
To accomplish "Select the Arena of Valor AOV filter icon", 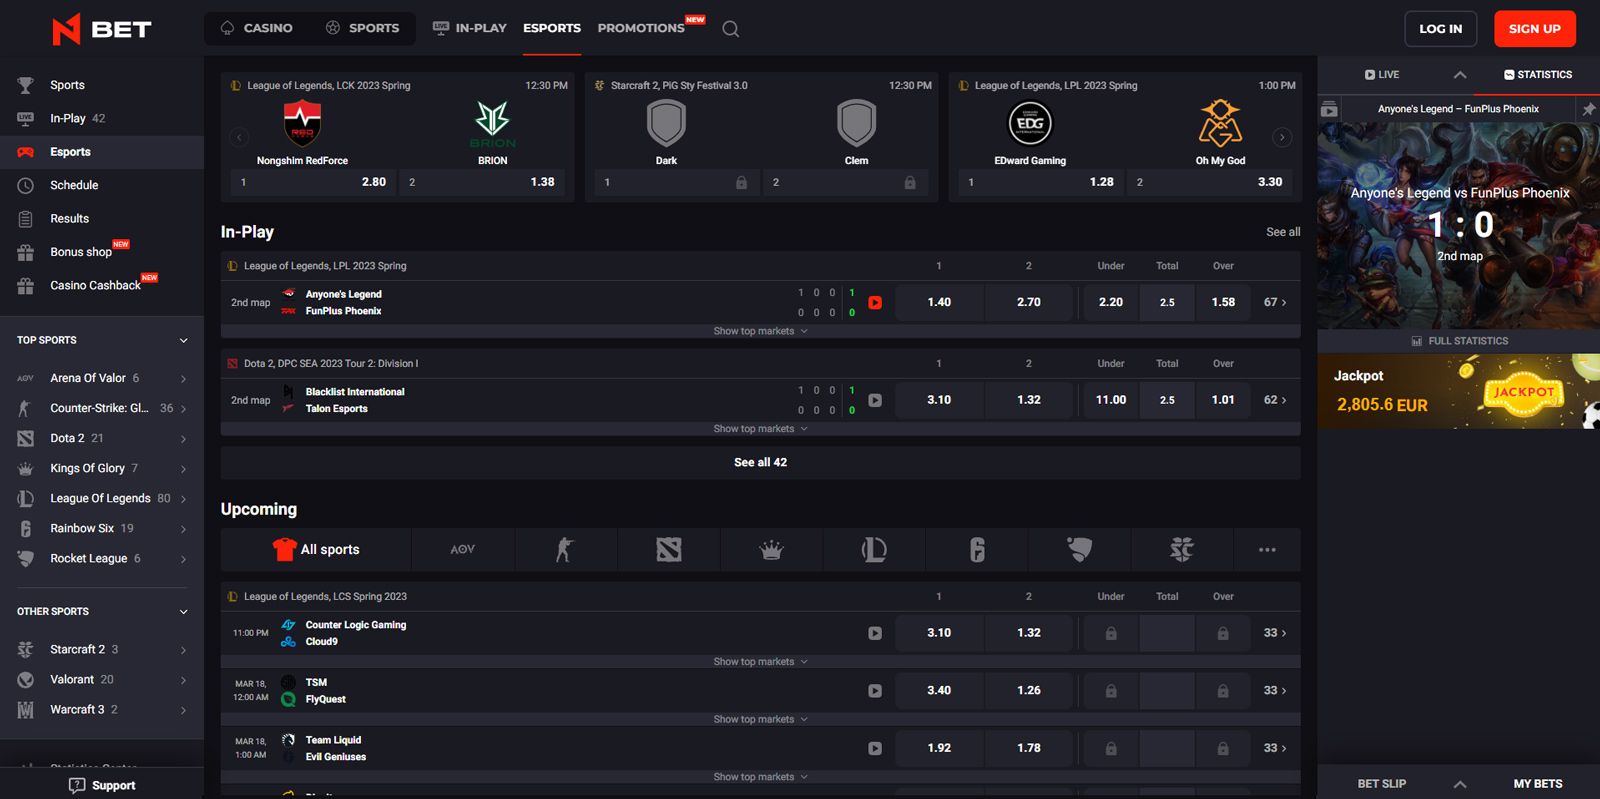I will coord(462,549).
